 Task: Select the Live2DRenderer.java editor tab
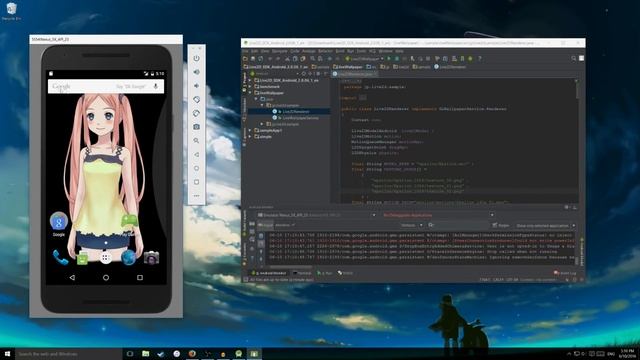tap(354, 74)
